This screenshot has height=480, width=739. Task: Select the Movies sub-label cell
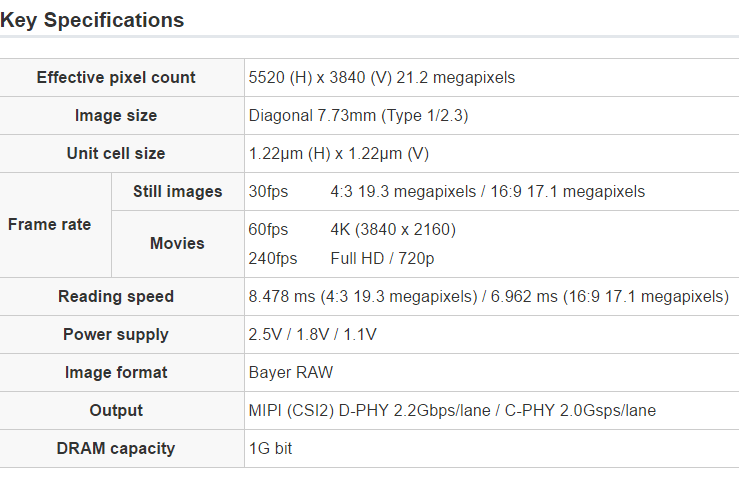click(177, 243)
